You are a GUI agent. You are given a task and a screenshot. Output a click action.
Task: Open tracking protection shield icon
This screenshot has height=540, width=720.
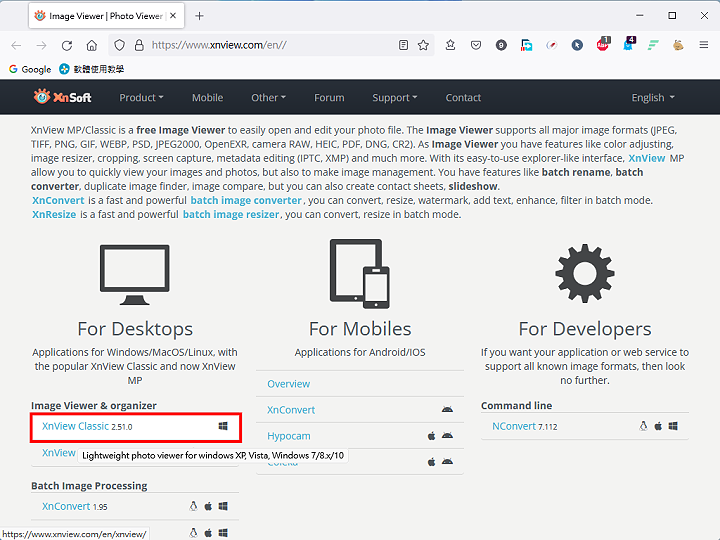[119, 45]
